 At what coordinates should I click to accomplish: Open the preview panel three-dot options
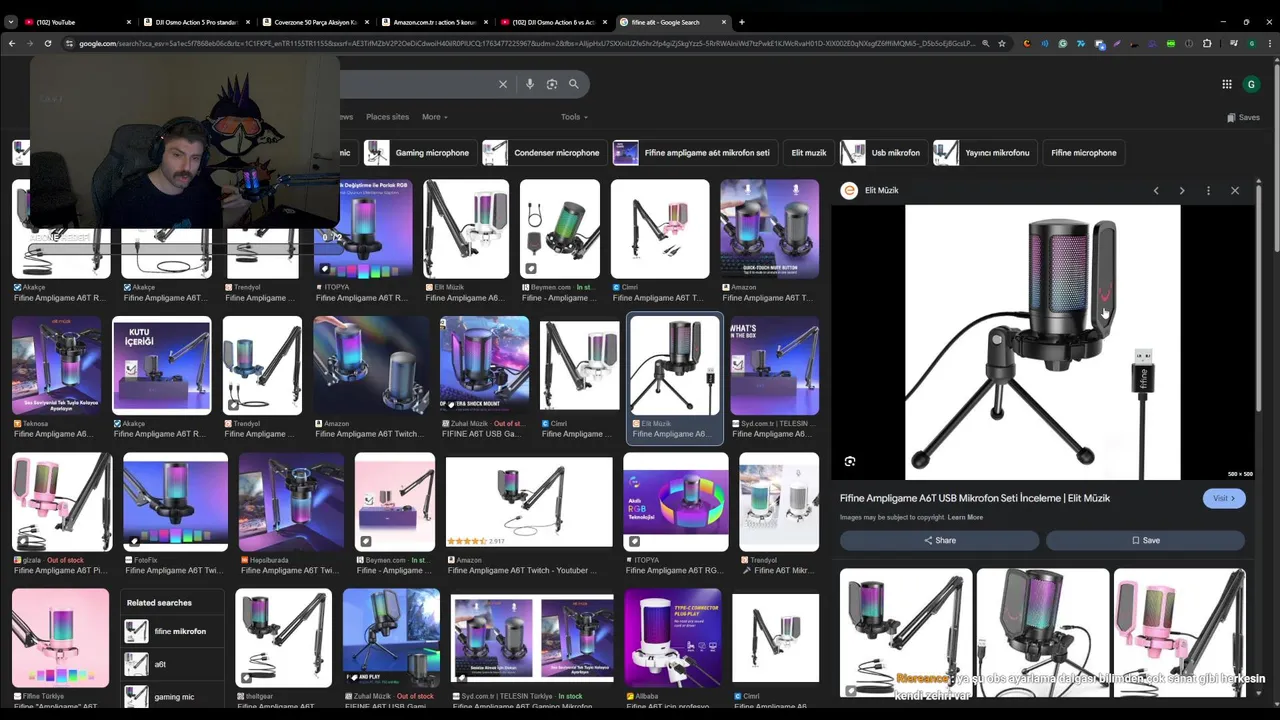[x=1208, y=190]
